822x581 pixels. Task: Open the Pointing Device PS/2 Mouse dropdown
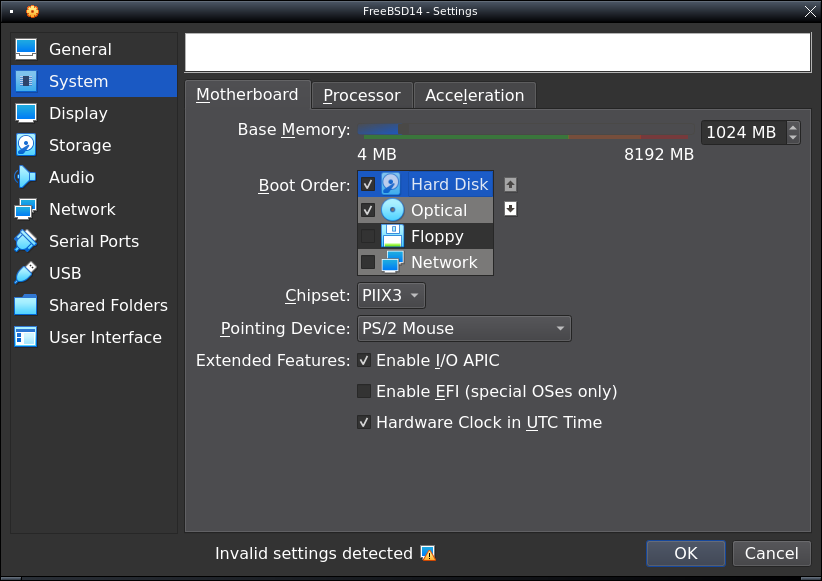point(464,329)
